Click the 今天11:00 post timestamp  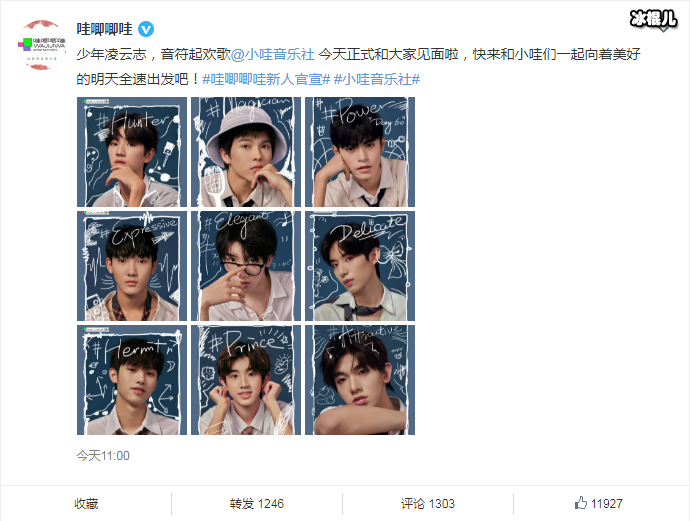tap(103, 455)
